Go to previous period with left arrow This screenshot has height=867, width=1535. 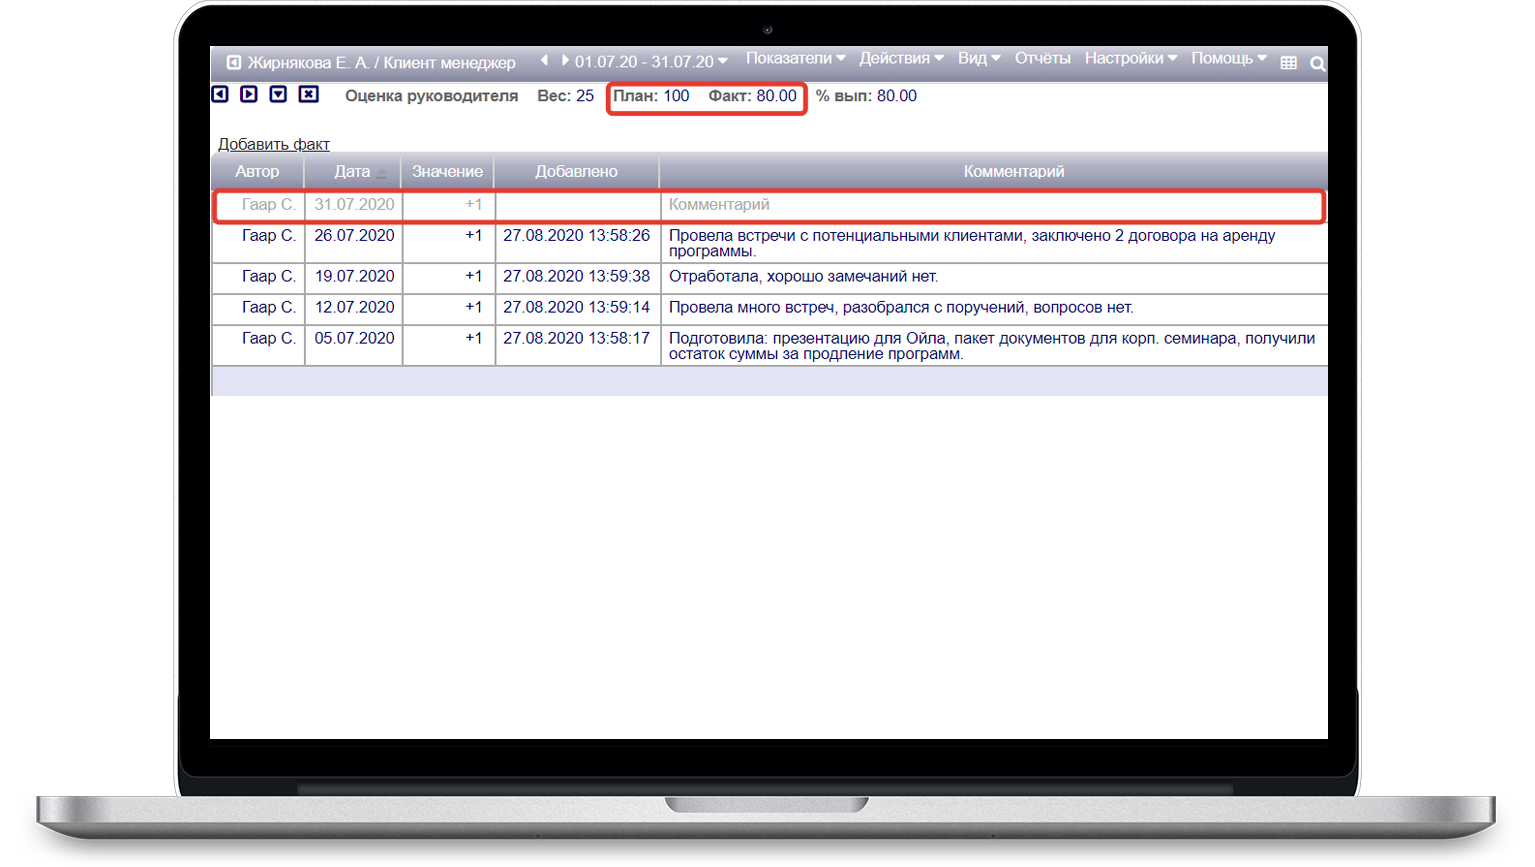coord(544,61)
